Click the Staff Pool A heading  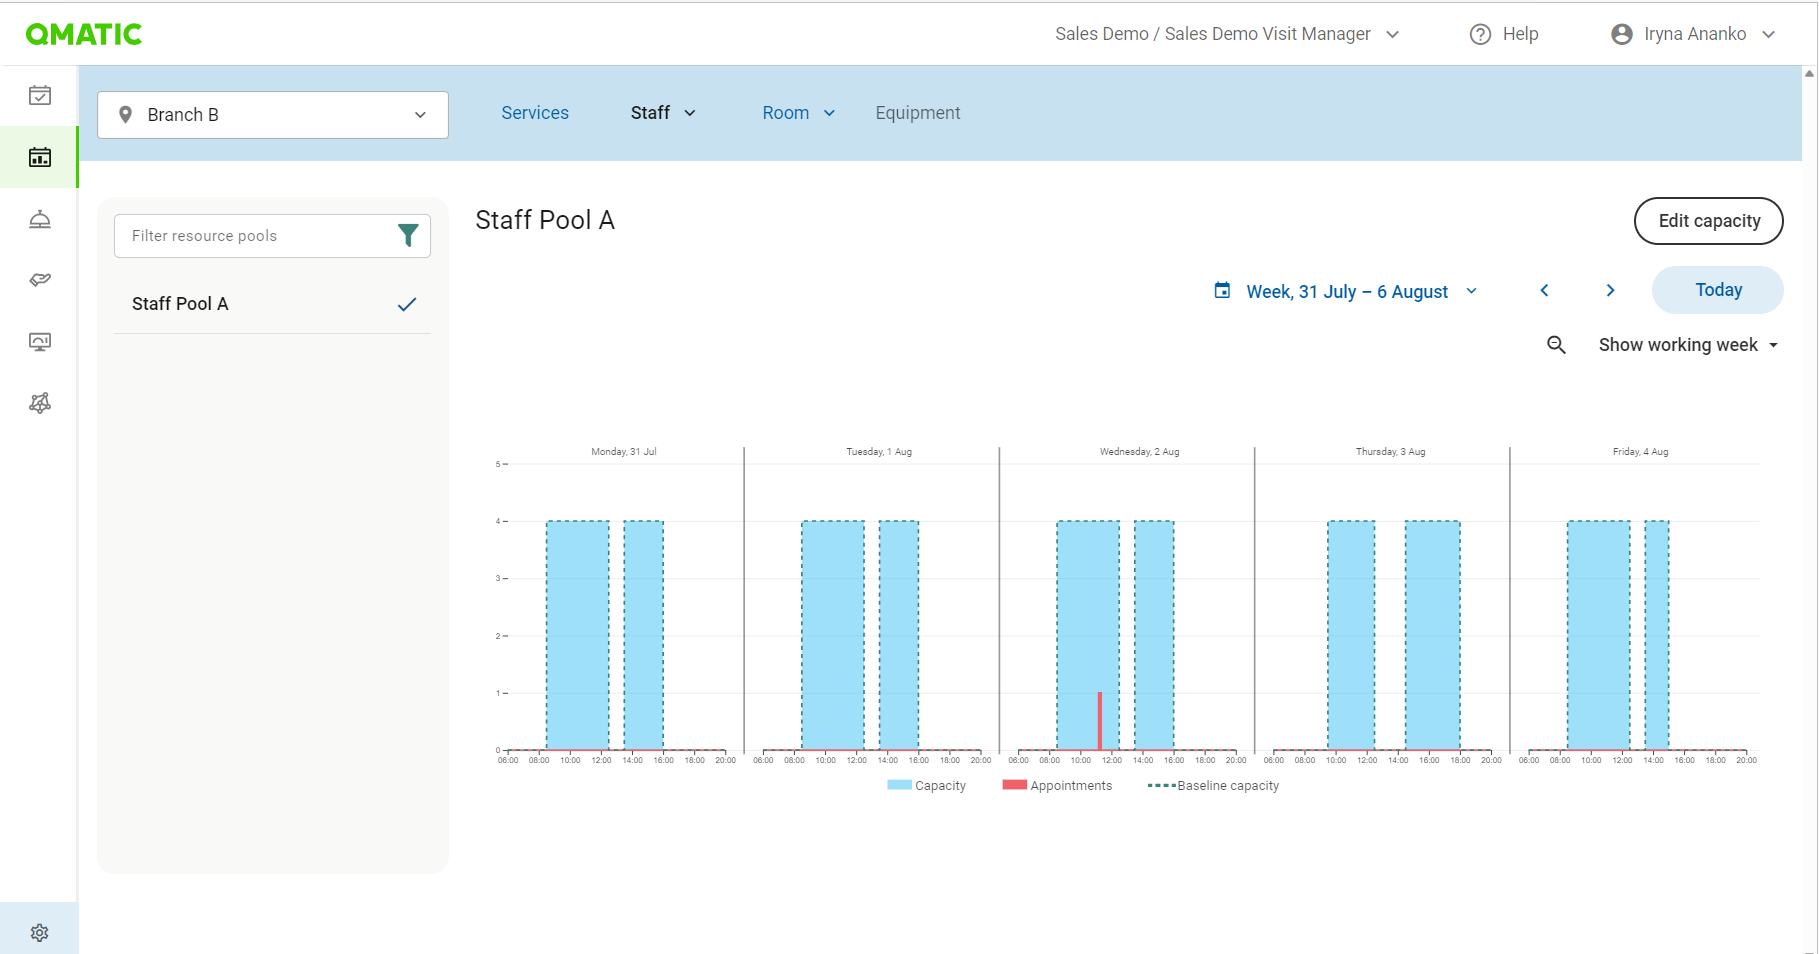click(x=545, y=220)
